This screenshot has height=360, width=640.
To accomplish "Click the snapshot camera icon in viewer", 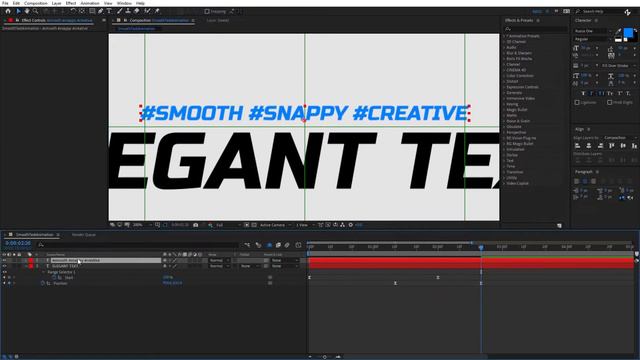I will click(196, 225).
